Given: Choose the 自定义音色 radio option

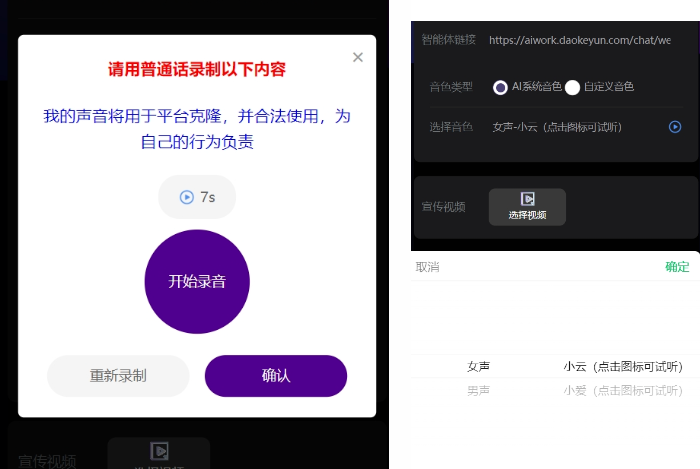Looking at the screenshot, I should click(572, 87).
